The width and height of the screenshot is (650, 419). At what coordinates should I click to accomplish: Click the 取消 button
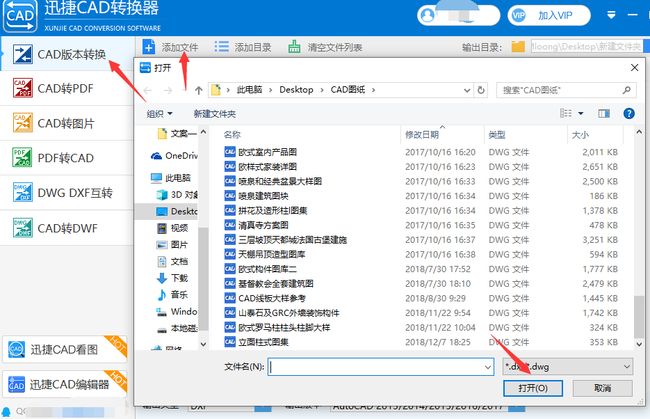tap(602, 388)
